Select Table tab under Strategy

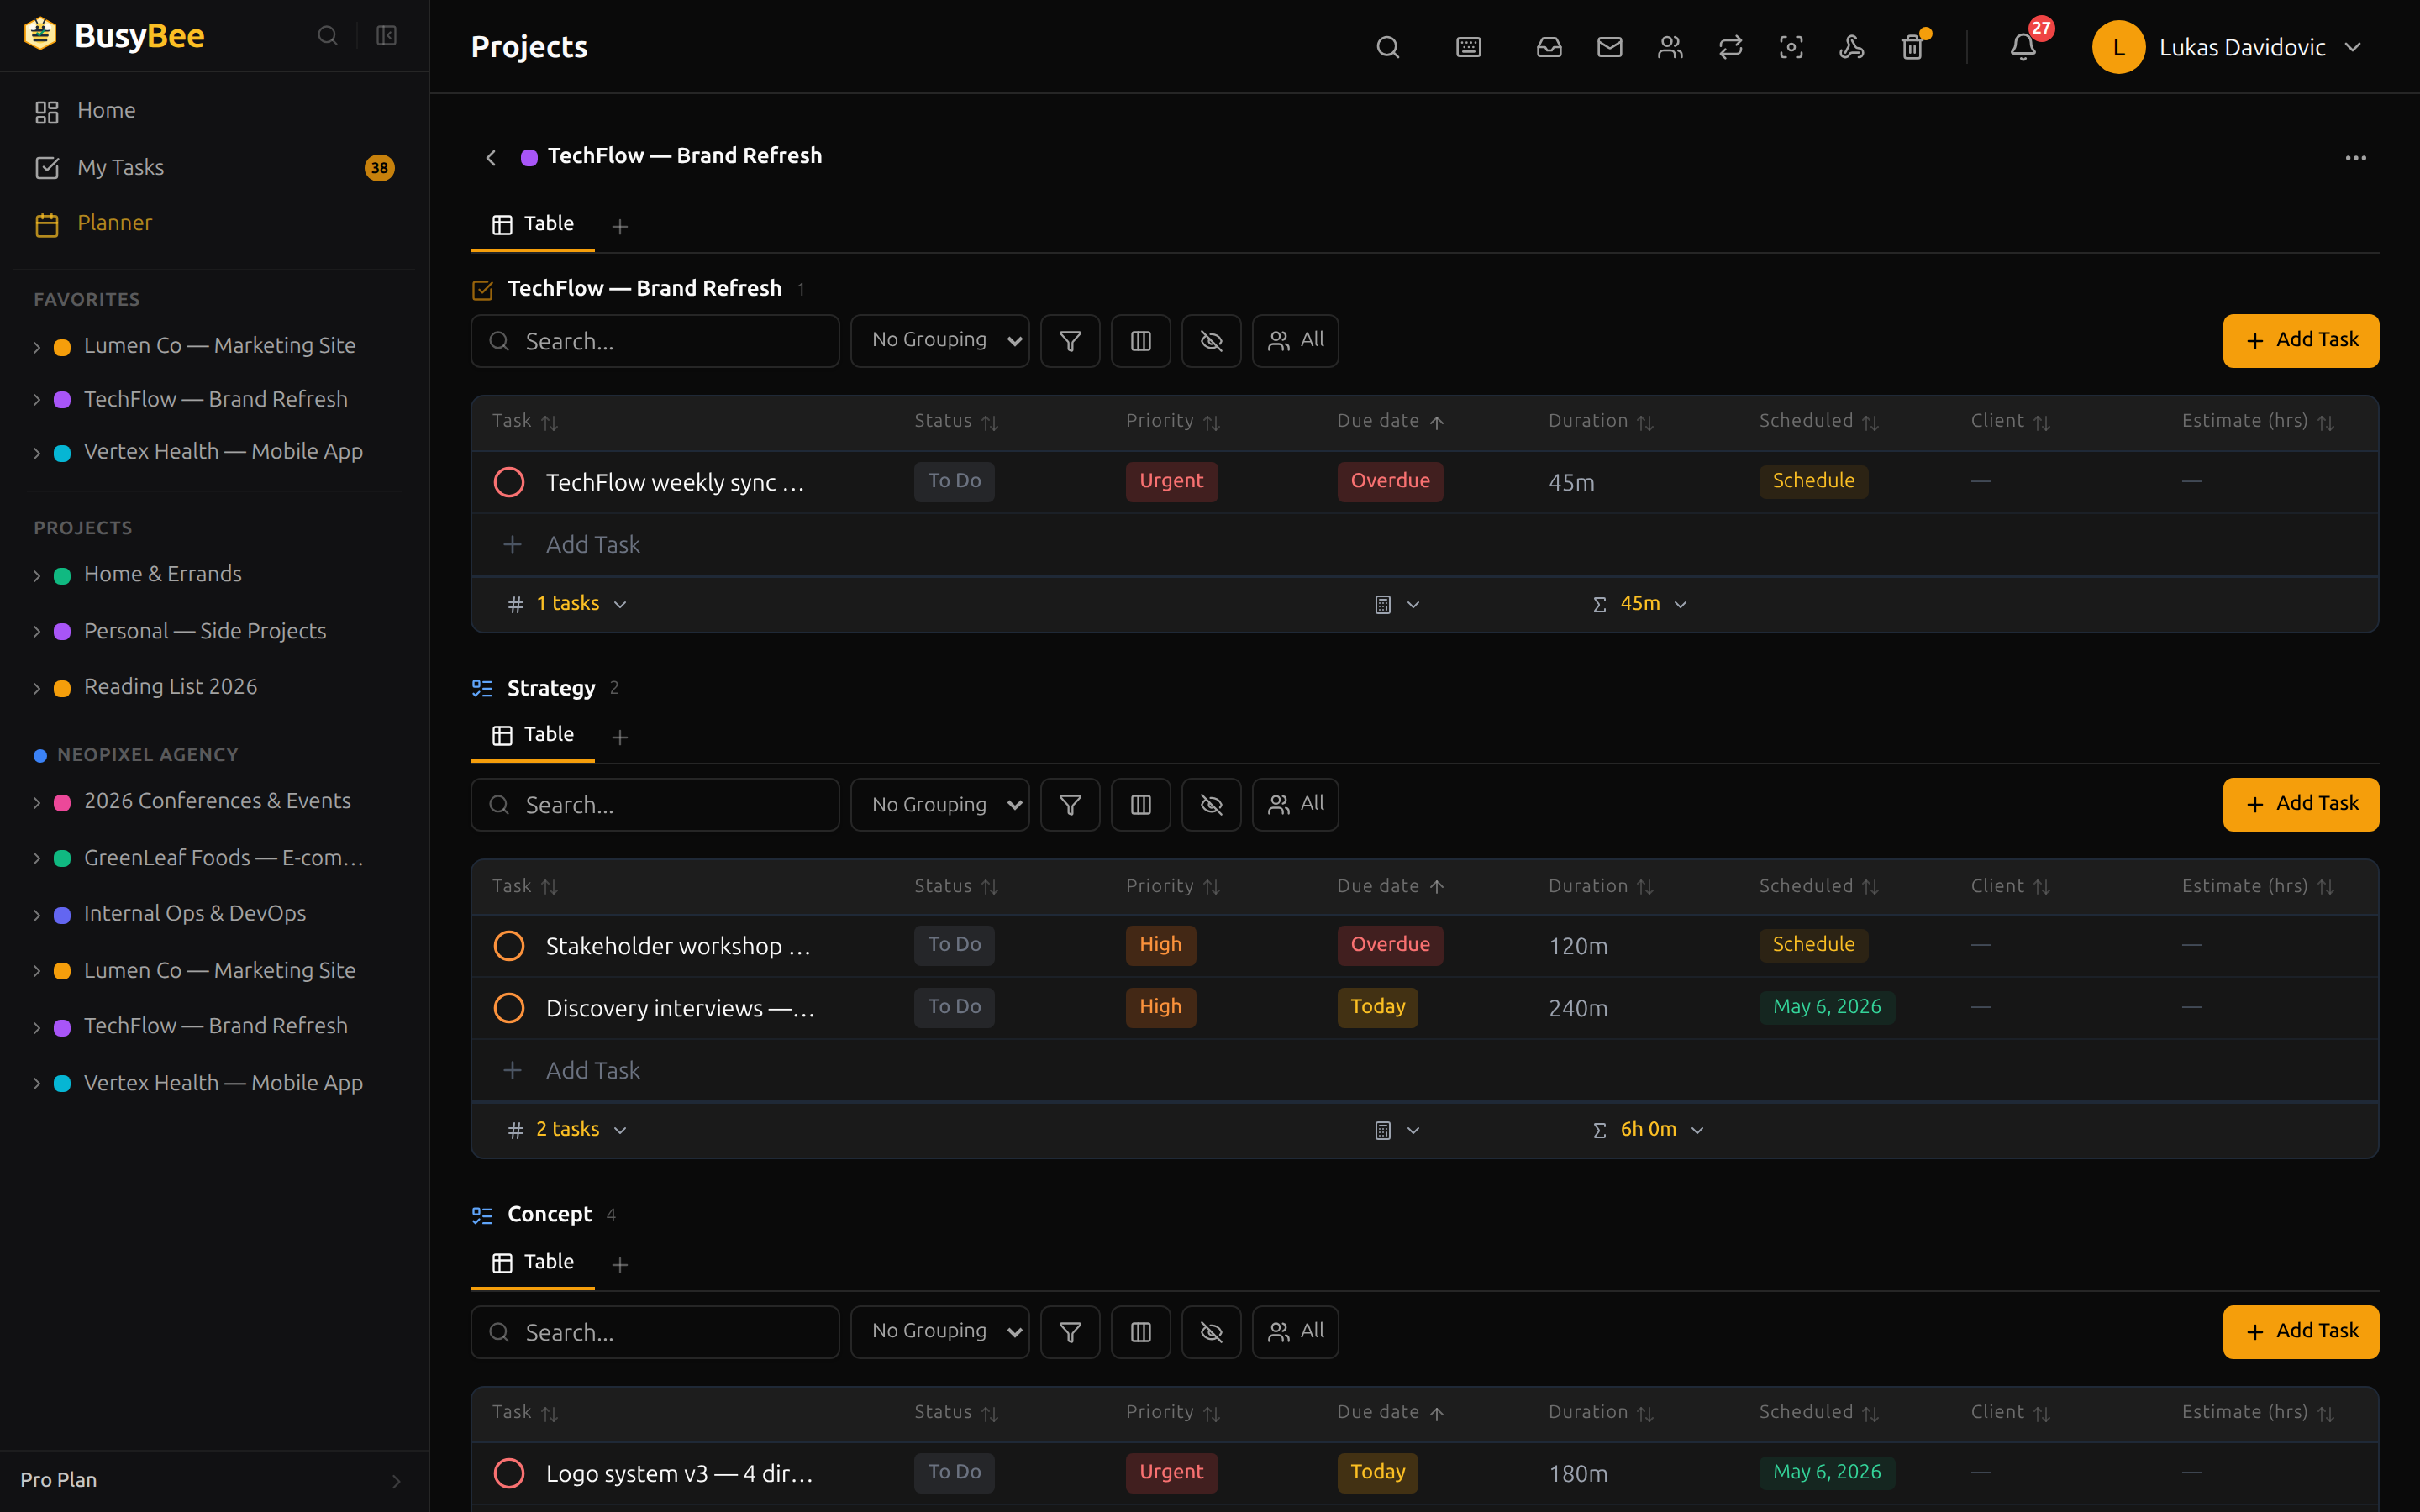tap(533, 735)
